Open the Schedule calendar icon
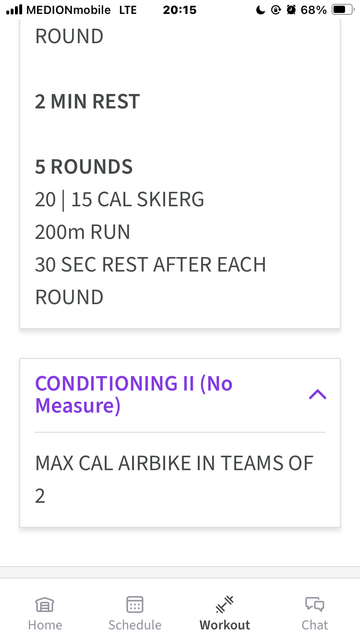The height and width of the screenshot is (640, 360). (x=135, y=604)
